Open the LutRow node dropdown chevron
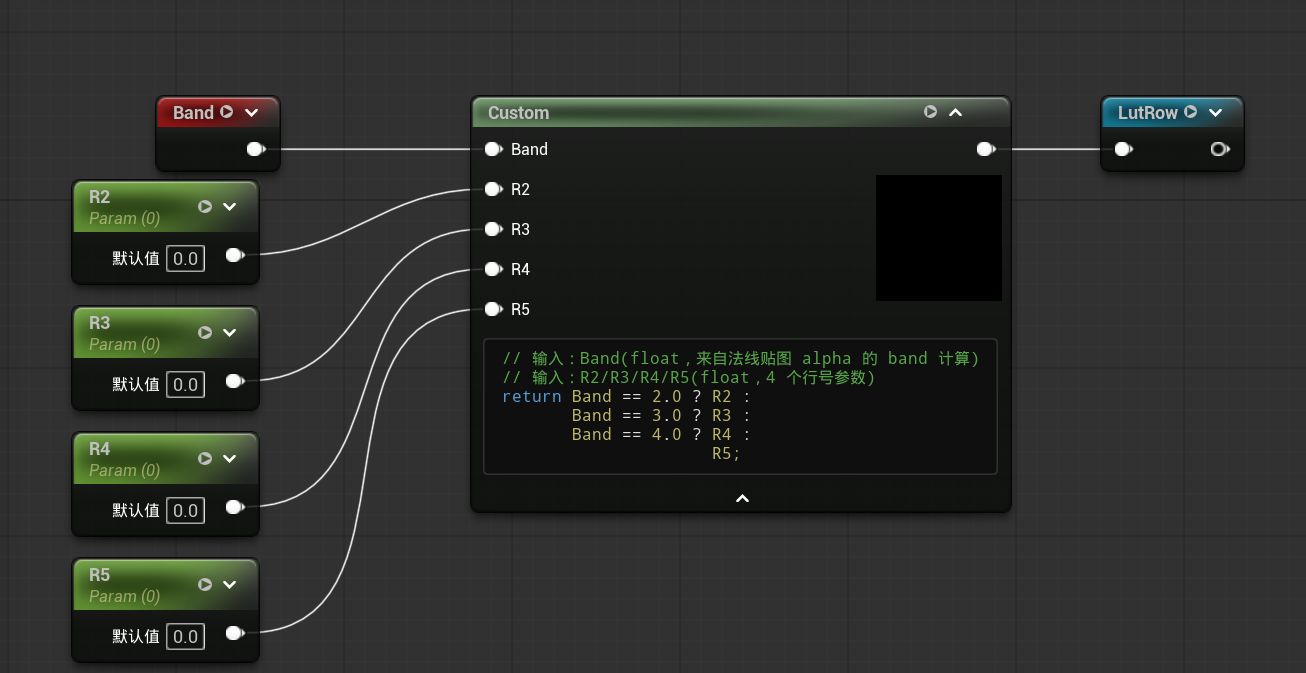The width and height of the screenshot is (1306, 673). click(1215, 113)
